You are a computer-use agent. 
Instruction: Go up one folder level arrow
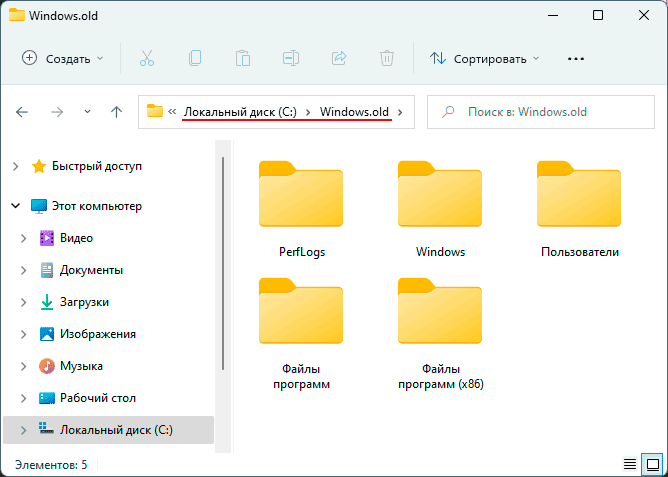click(x=116, y=112)
